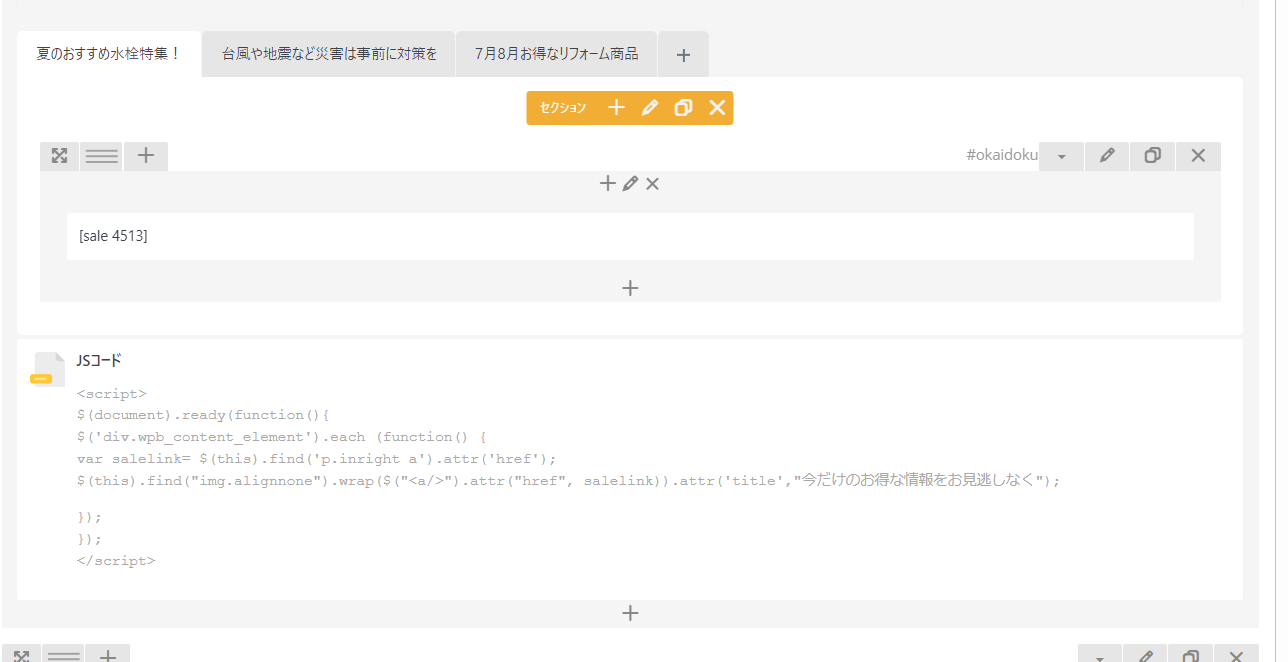The image size is (1288, 662).
Task: Add column to #okaidoku row
Action: (x=146, y=156)
